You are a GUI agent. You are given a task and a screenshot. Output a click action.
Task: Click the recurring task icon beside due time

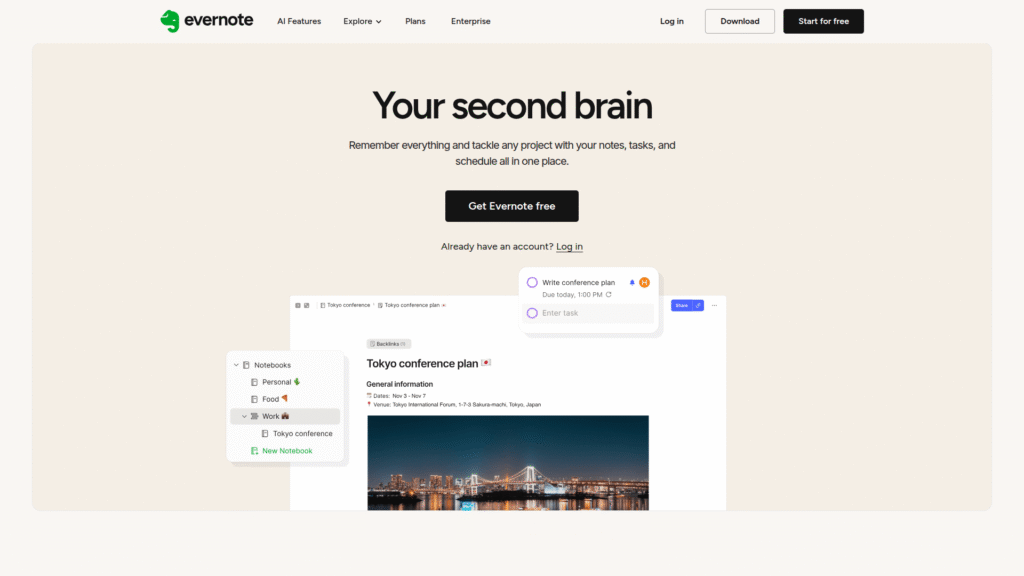609,295
